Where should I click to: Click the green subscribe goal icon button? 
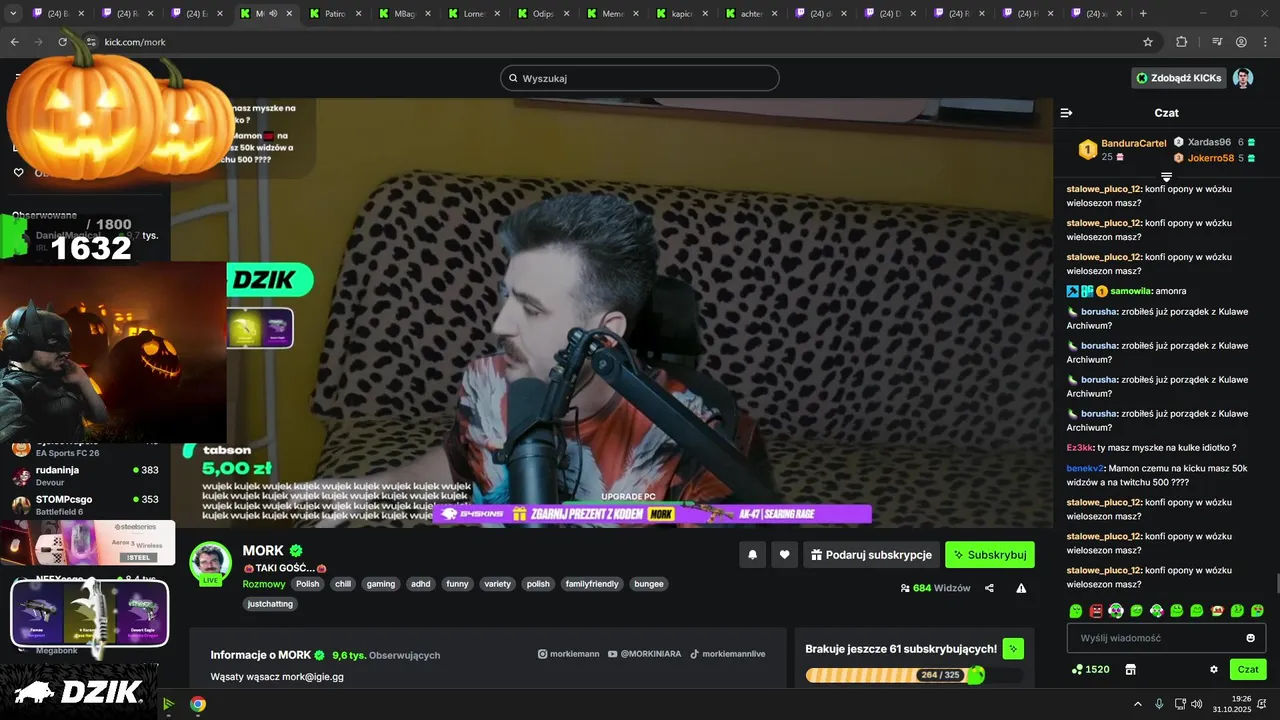tap(1013, 649)
